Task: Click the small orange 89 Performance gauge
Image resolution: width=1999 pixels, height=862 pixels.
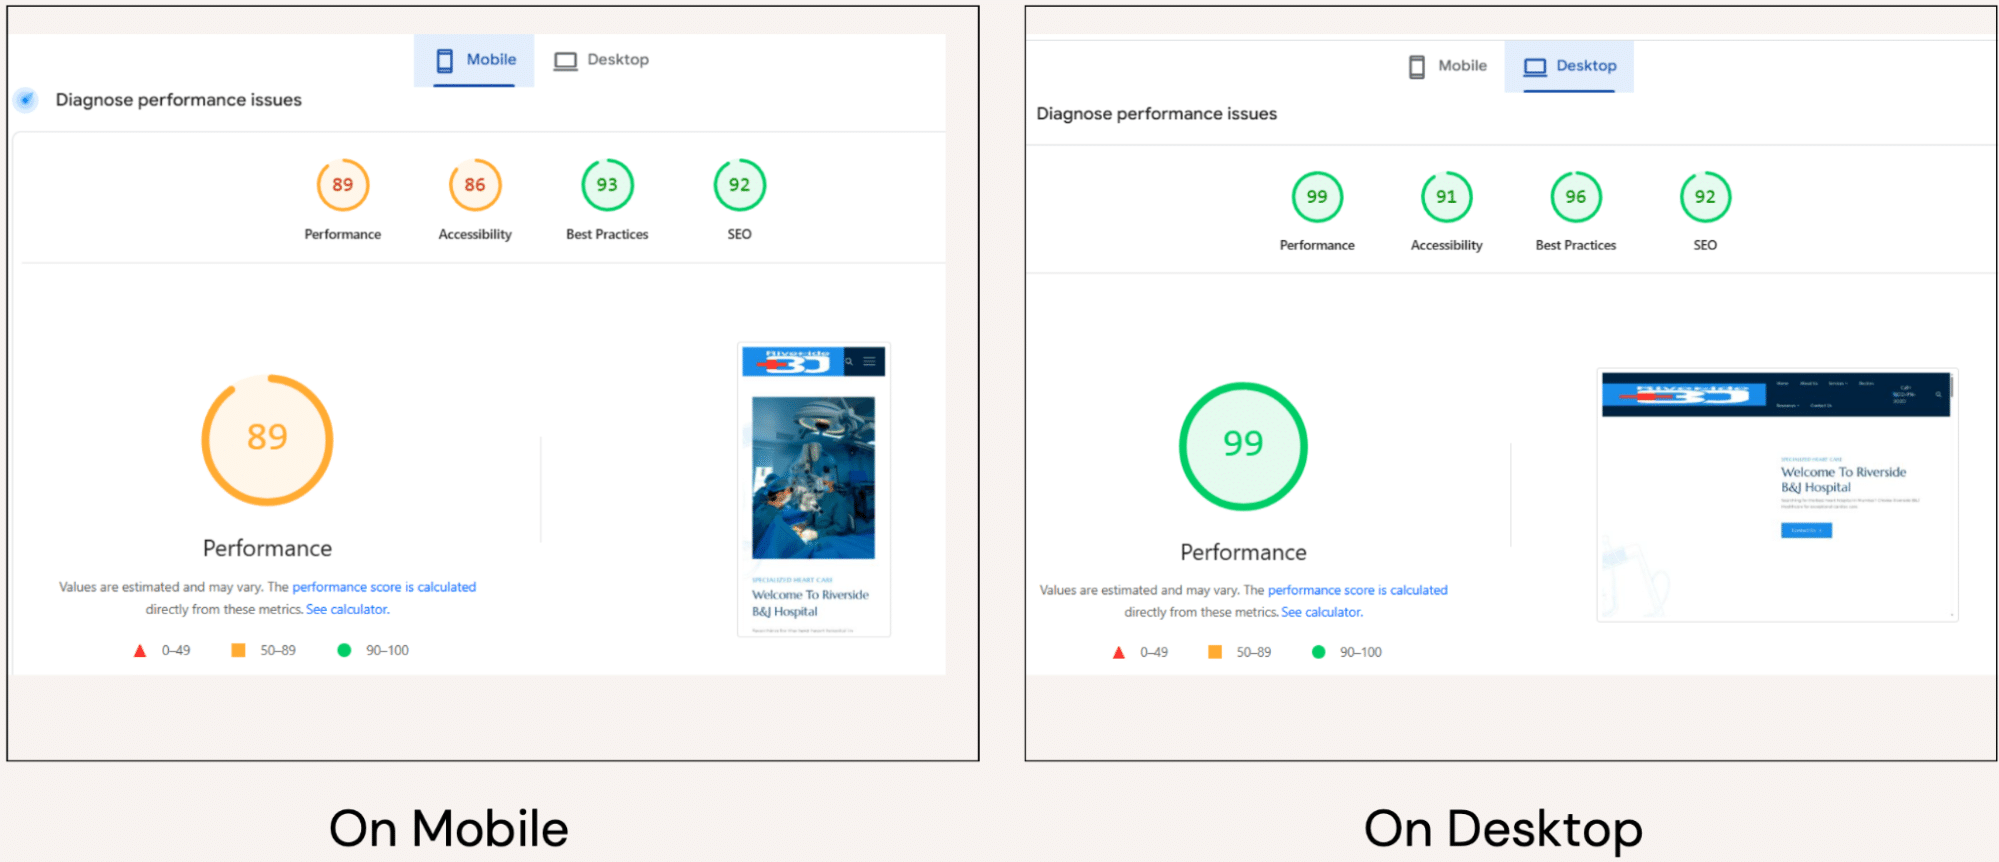Action: (x=342, y=185)
